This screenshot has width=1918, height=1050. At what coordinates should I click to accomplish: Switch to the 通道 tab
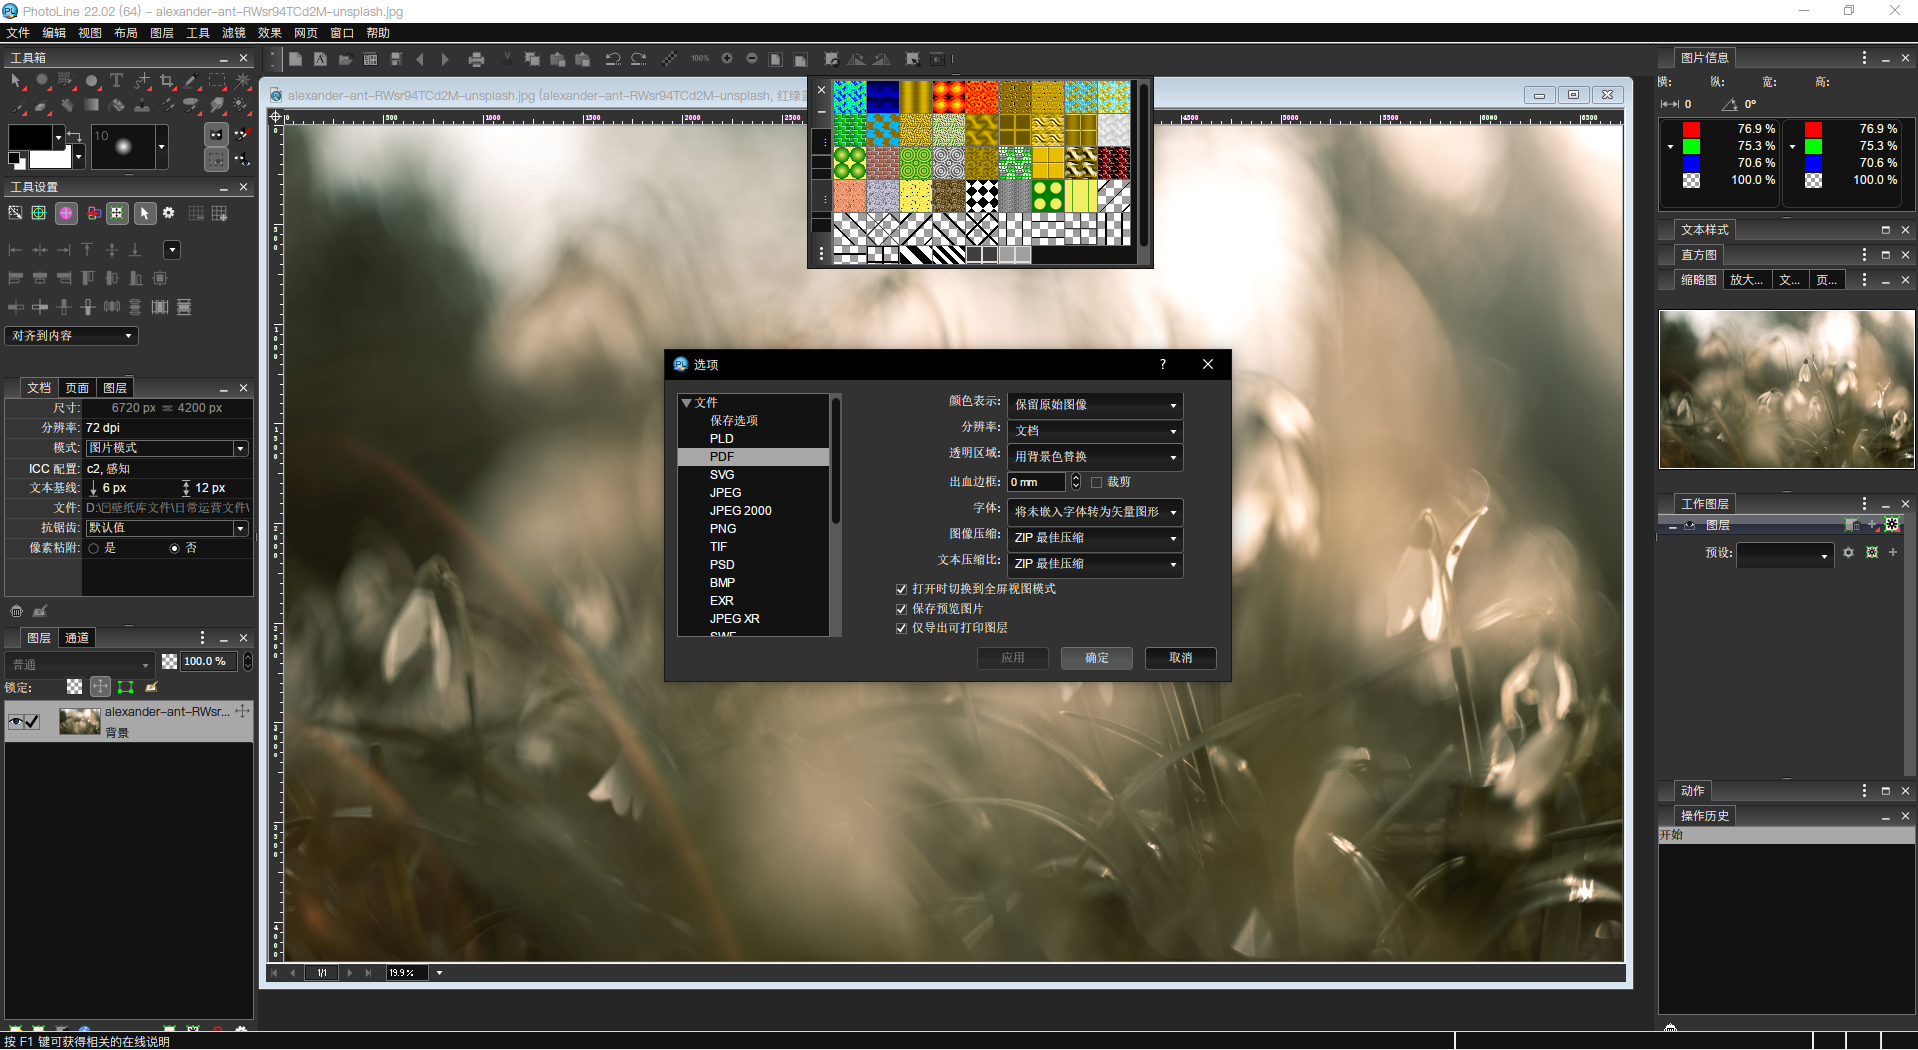tap(77, 637)
